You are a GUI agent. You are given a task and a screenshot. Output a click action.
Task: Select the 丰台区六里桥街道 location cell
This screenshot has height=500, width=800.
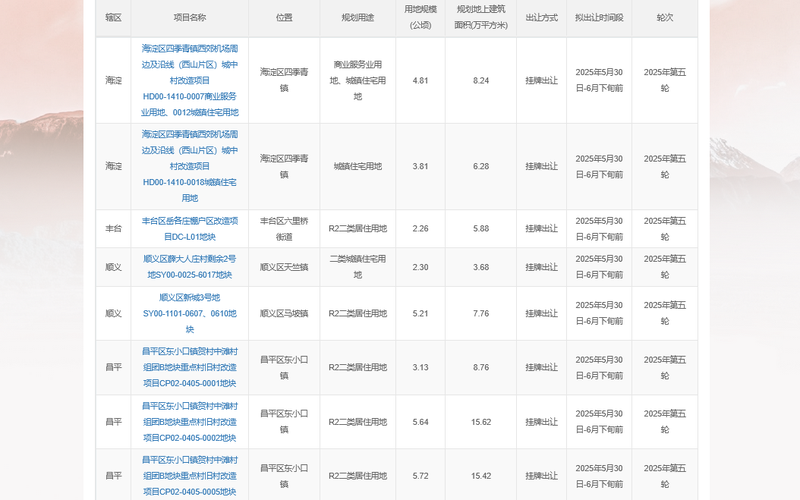pos(284,229)
